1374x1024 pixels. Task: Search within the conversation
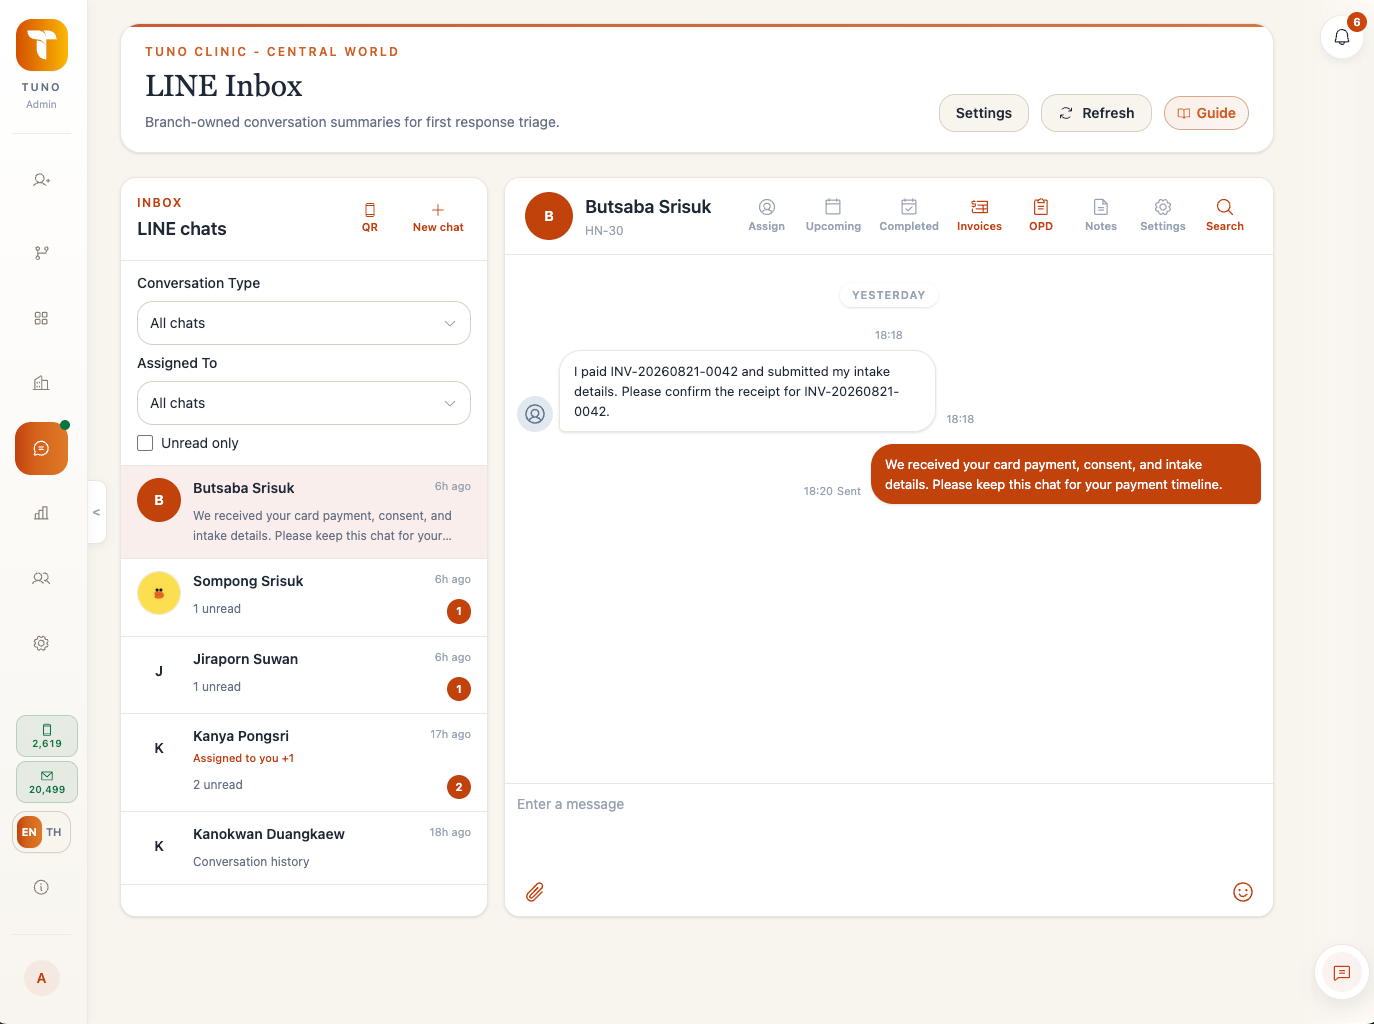[1225, 215]
